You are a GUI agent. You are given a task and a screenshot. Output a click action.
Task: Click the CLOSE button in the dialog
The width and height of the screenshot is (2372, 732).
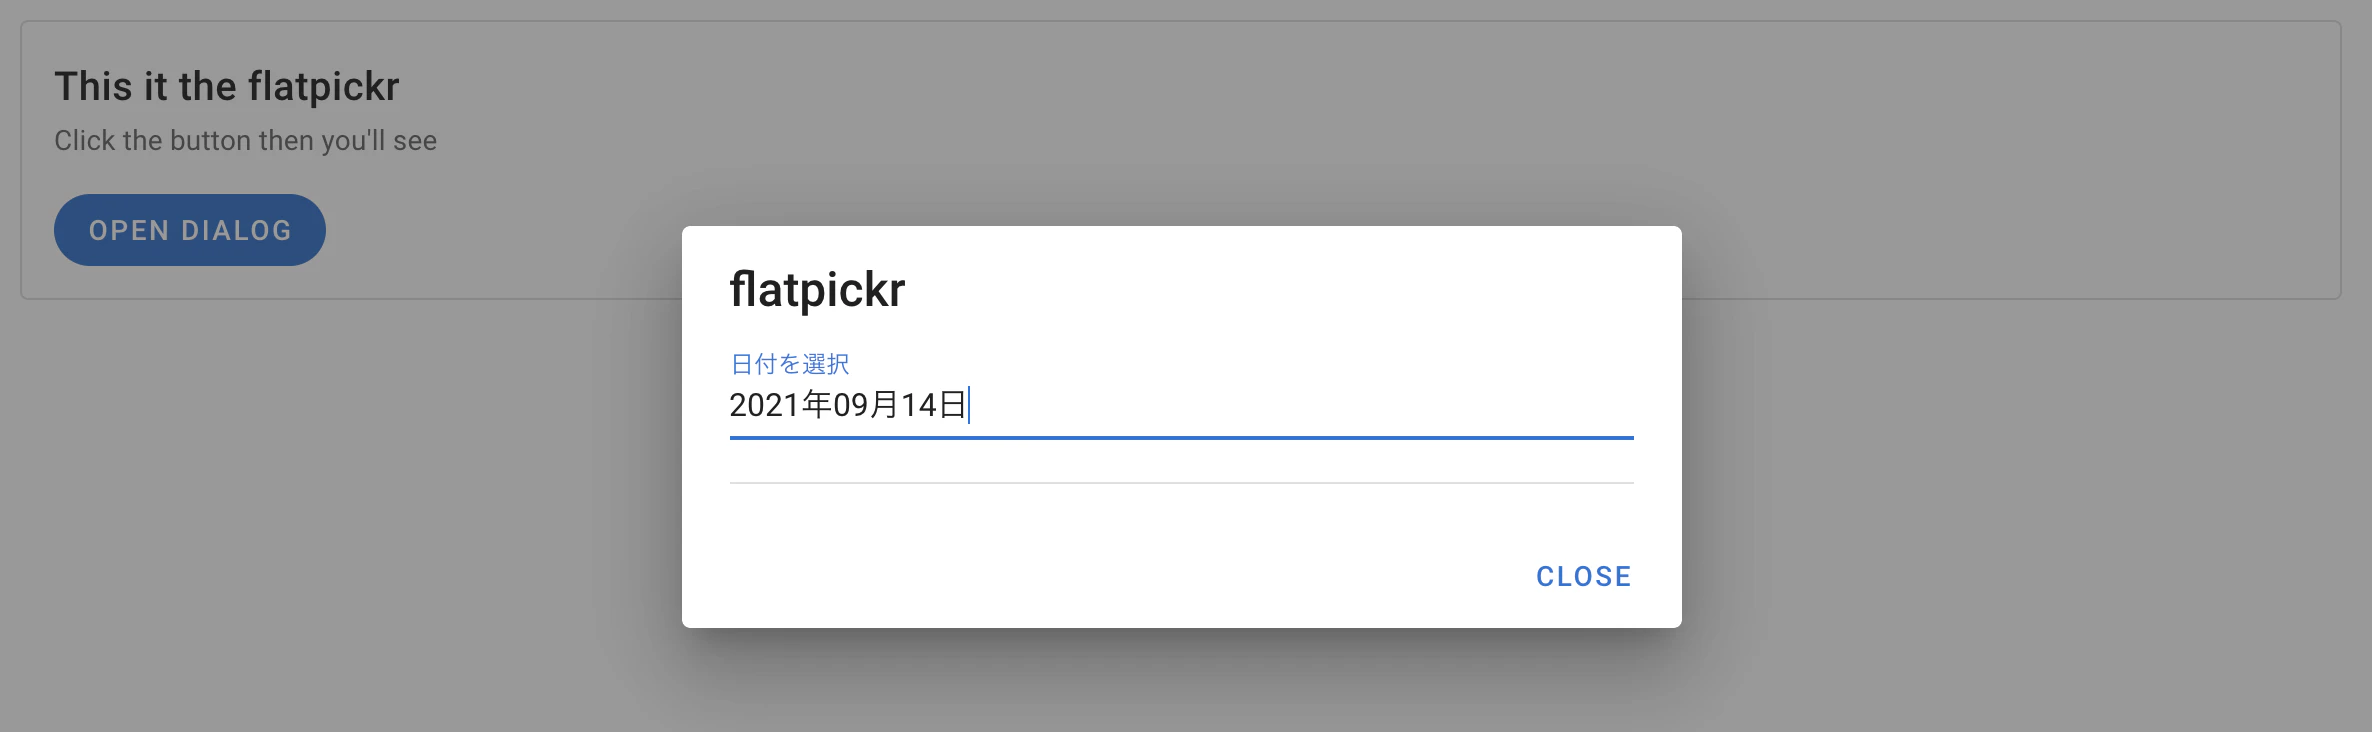1582,576
